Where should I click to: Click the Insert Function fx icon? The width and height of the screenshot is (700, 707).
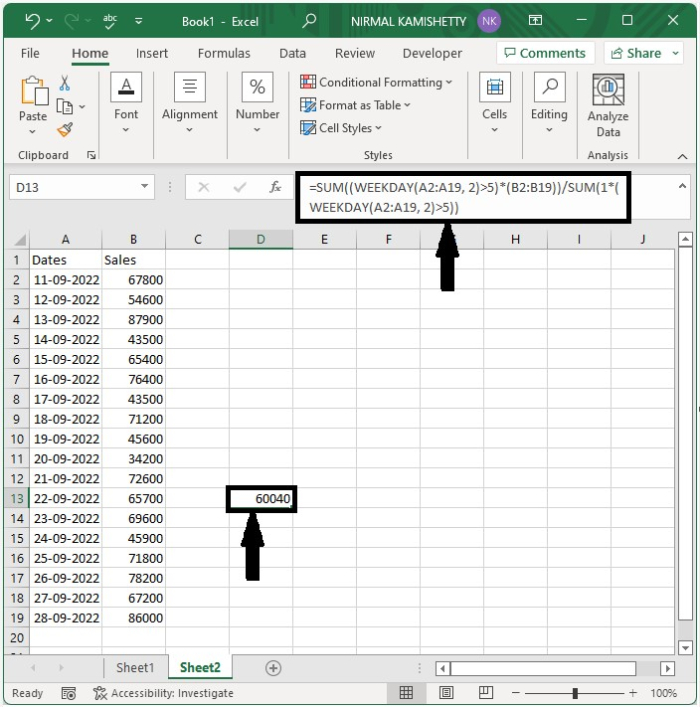(x=275, y=187)
